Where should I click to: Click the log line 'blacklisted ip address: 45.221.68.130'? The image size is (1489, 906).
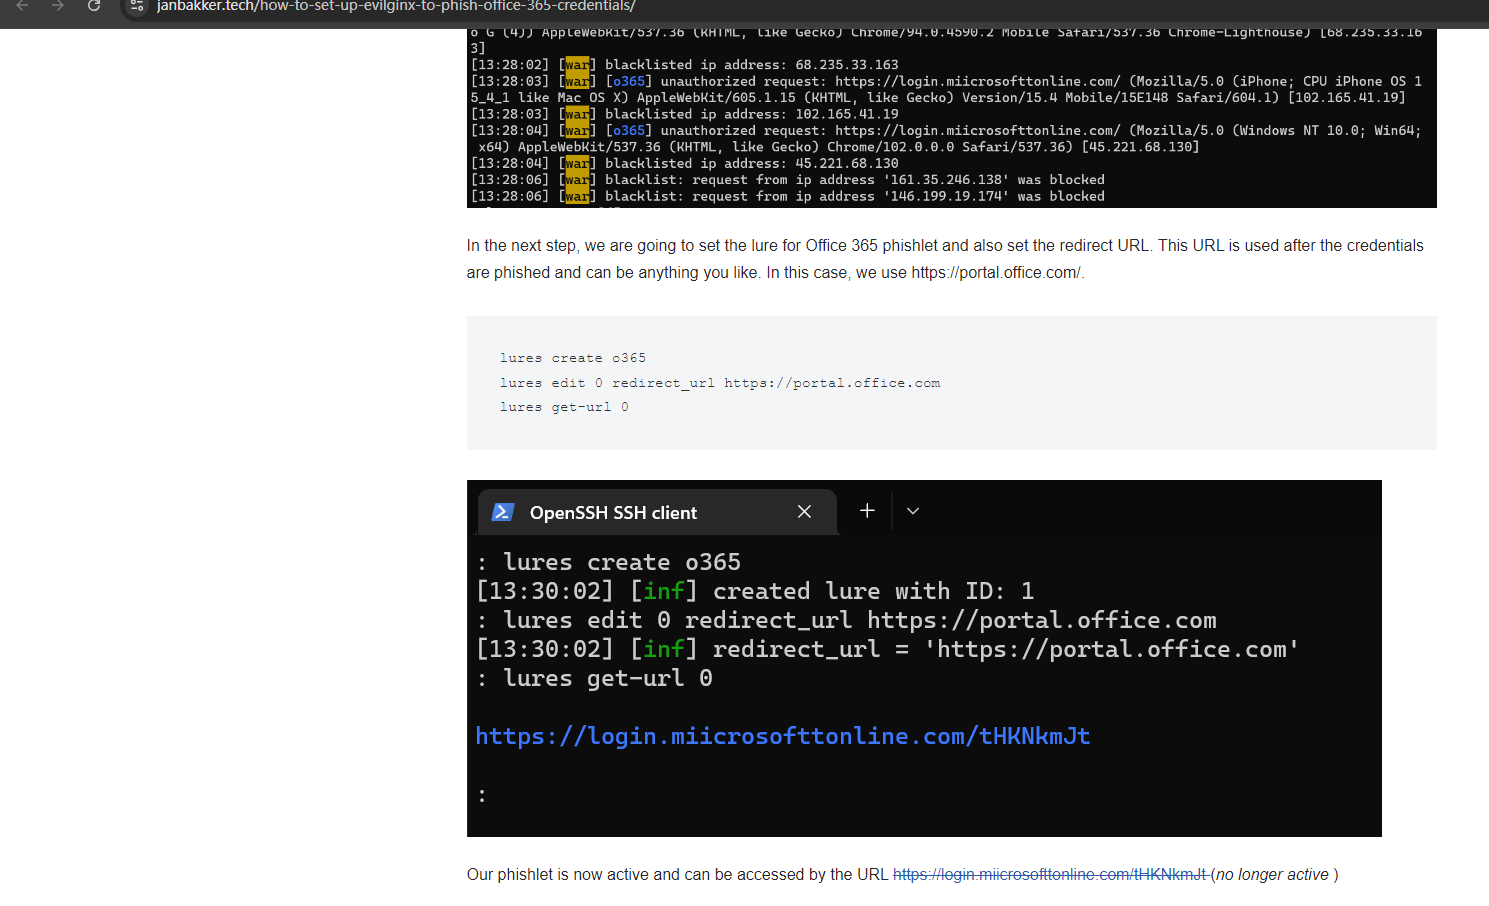tap(685, 163)
